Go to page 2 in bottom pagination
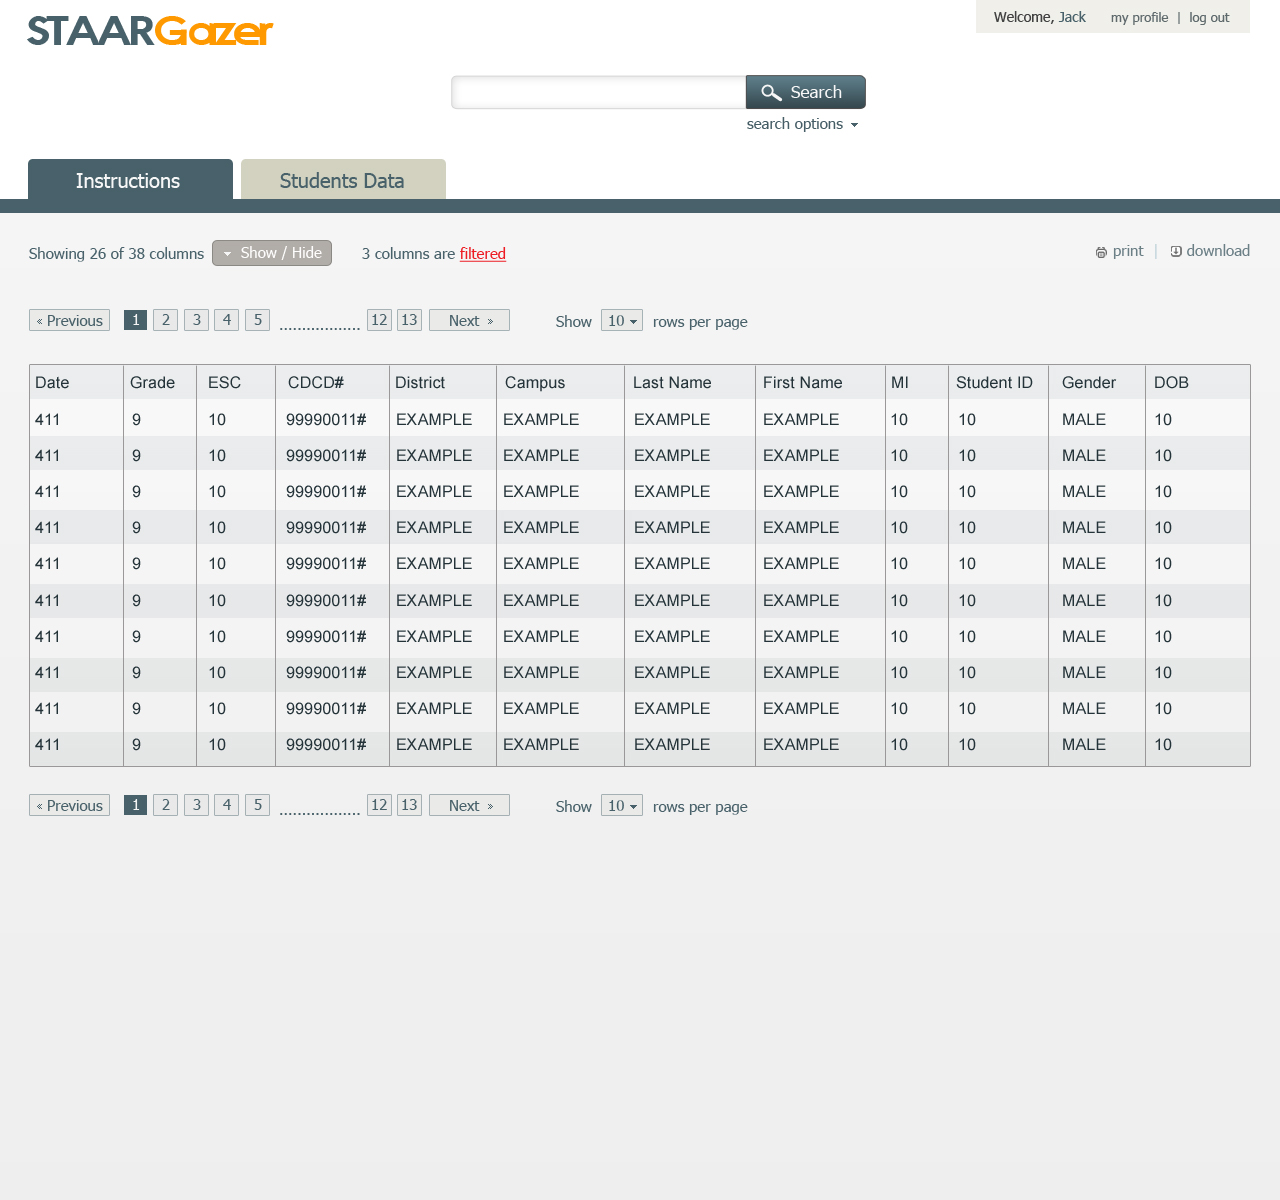1280x1200 pixels. click(166, 805)
